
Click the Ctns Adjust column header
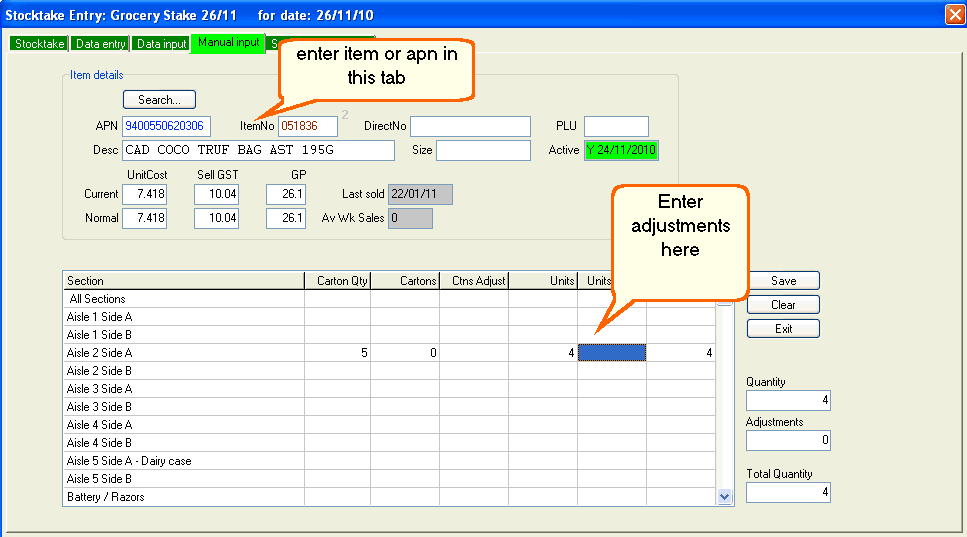coord(474,281)
